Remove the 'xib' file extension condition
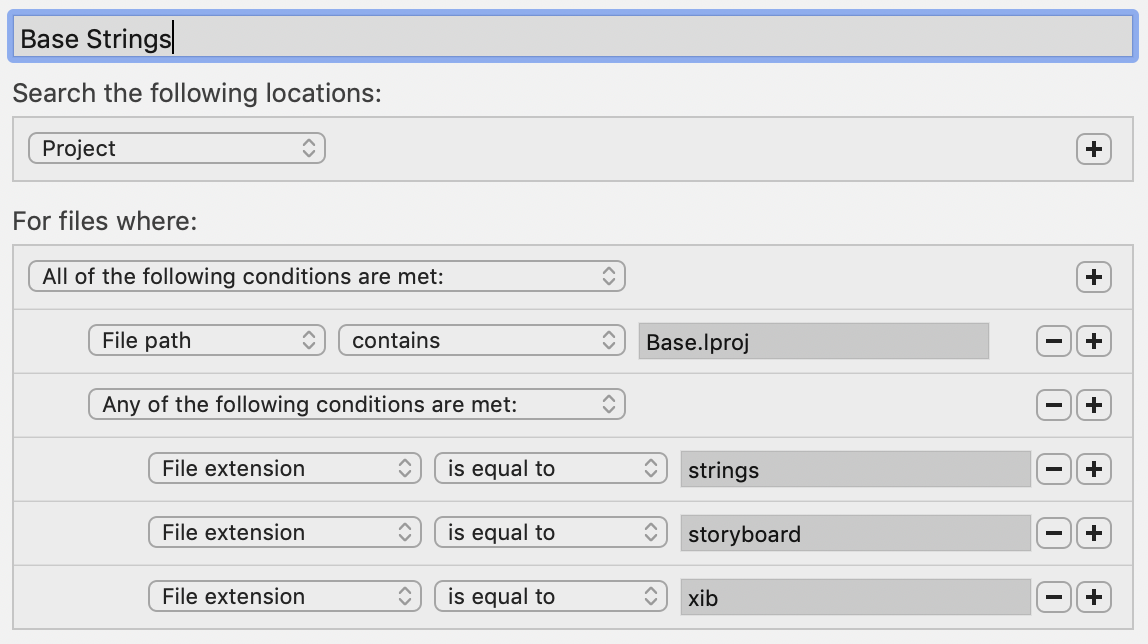This screenshot has width=1148, height=644. (1053, 596)
